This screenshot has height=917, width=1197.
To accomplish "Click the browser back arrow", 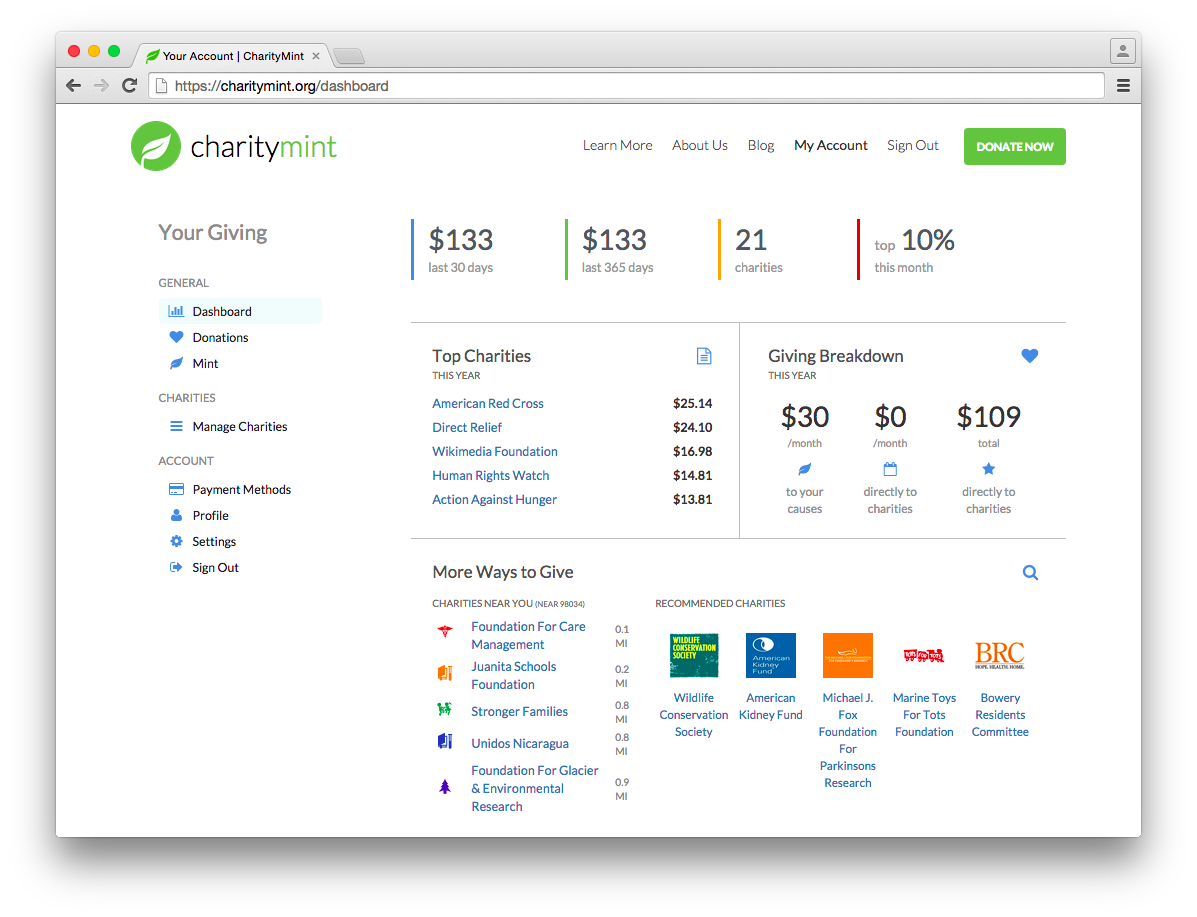I will tap(73, 86).
